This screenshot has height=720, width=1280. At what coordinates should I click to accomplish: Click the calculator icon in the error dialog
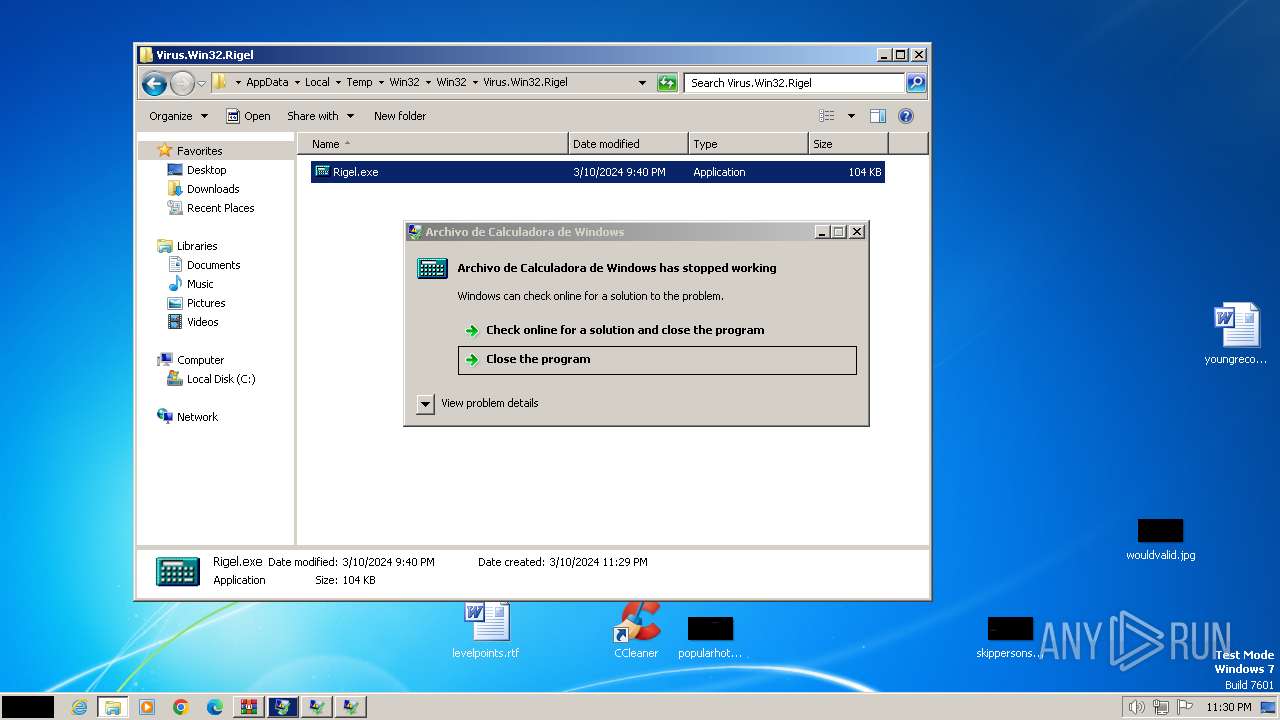(x=432, y=268)
